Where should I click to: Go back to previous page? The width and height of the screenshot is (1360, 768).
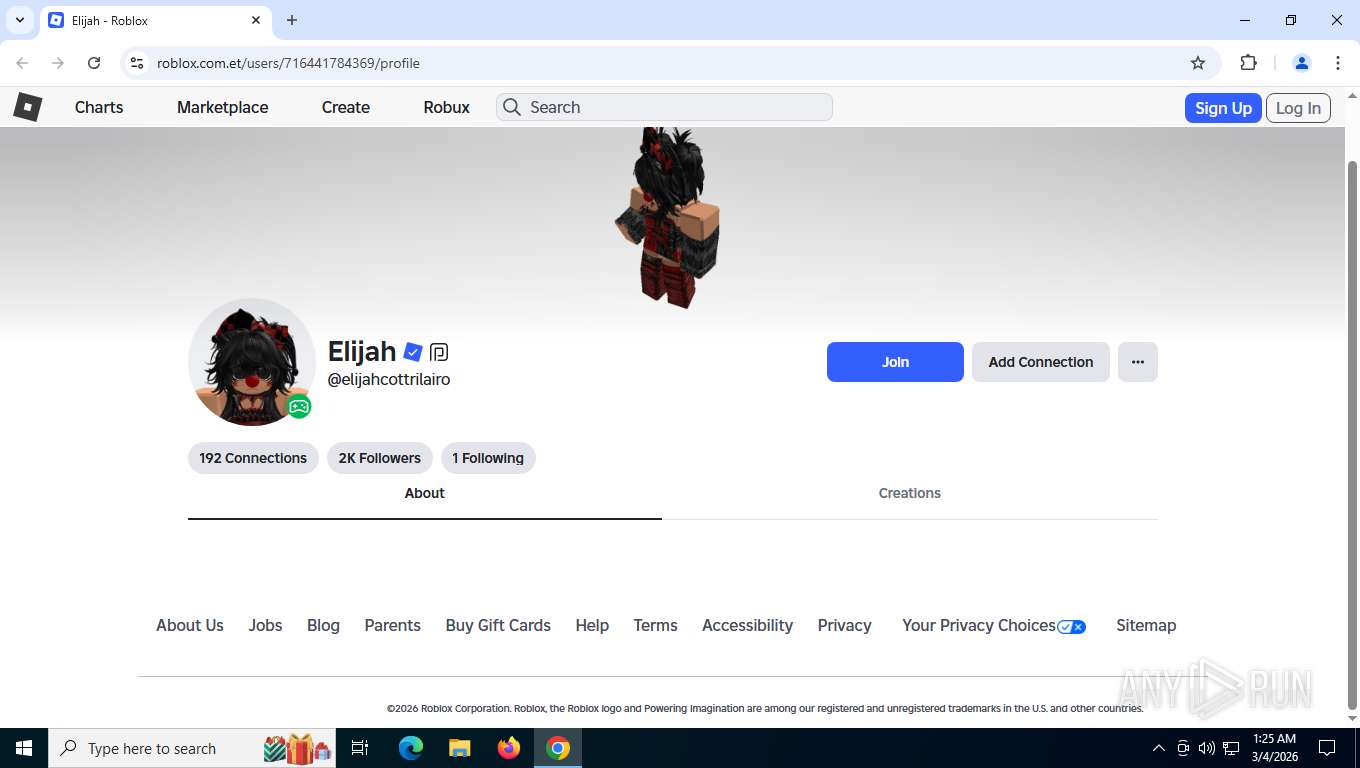click(22, 63)
